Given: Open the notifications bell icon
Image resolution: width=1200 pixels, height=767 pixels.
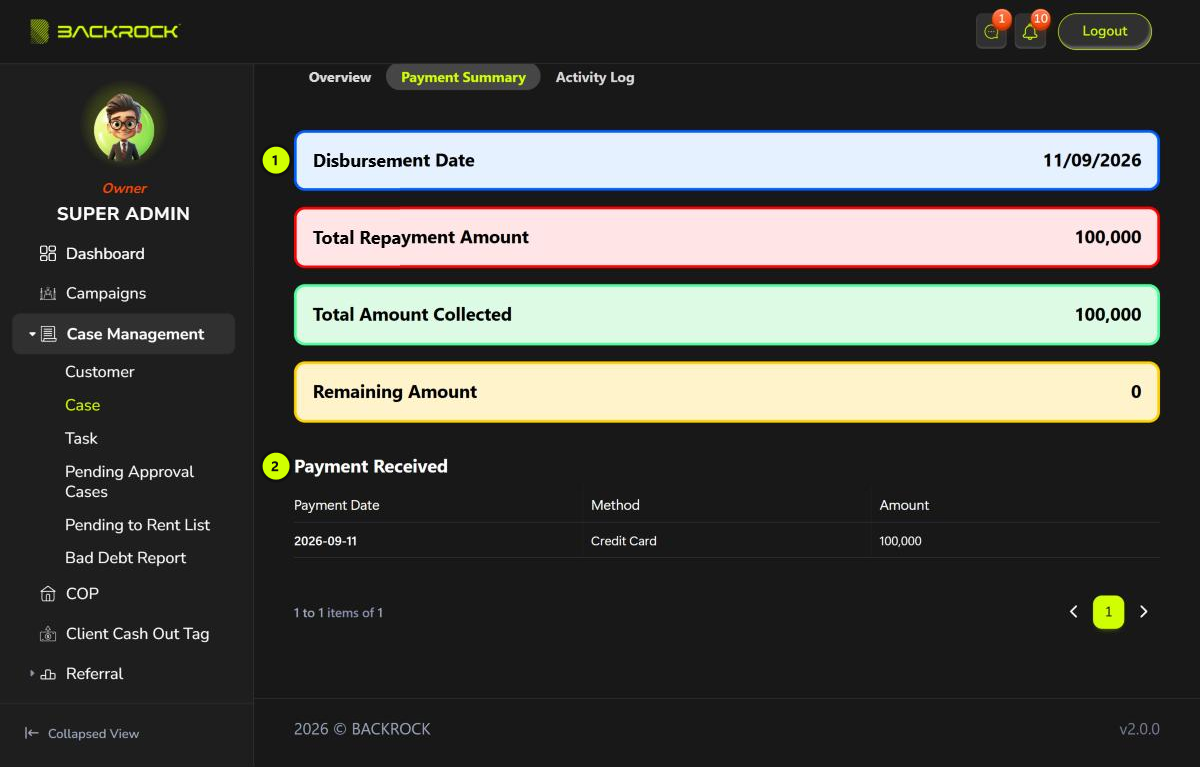Looking at the screenshot, I should [1030, 32].
